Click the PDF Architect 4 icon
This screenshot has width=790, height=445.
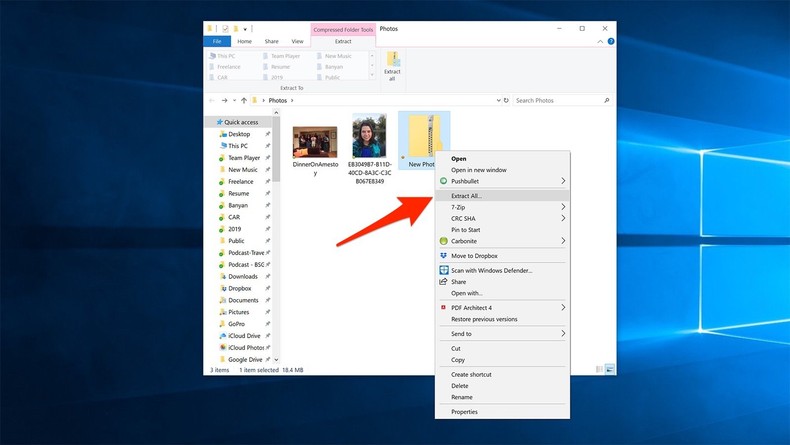point(443,308)
